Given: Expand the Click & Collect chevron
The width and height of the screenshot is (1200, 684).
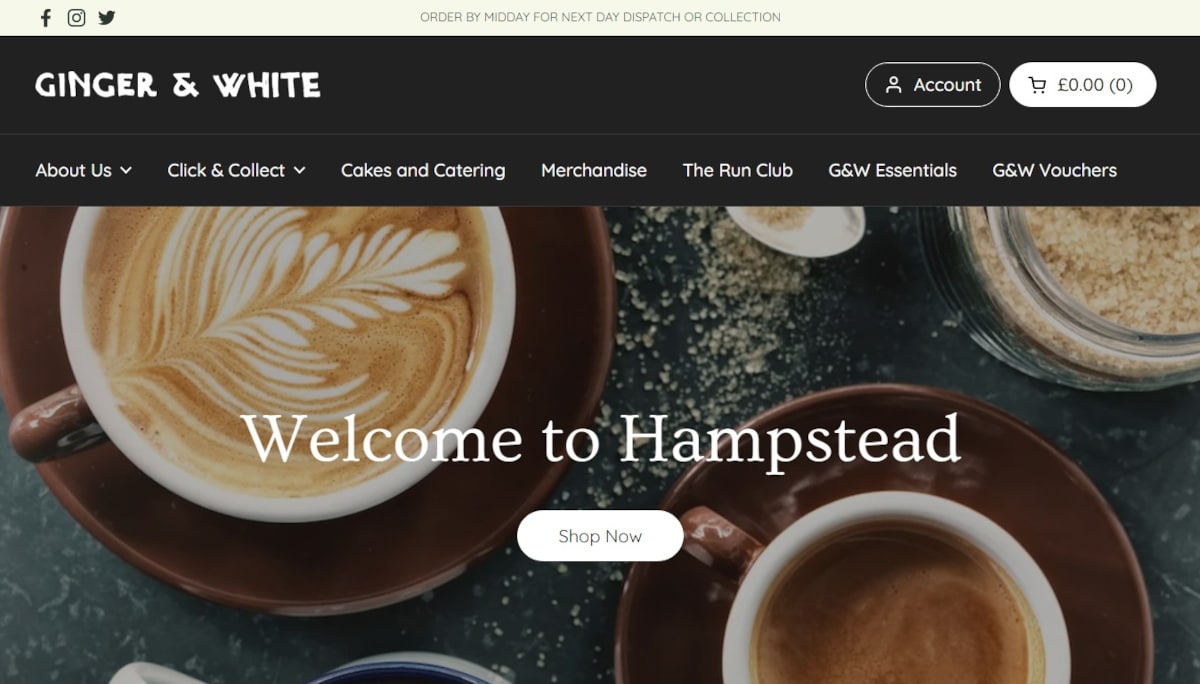Looking at the screenshot, I should (299, 171).
